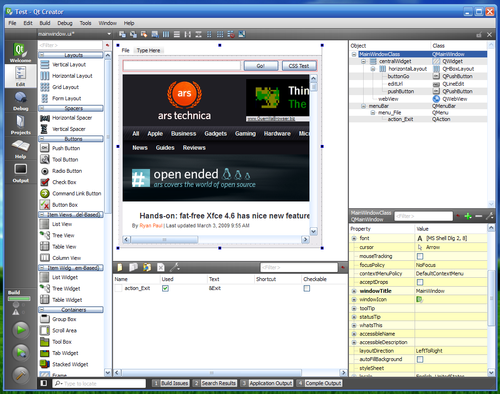500x394 pixels.
Task: Collapse centralWidget tree node
Action: click(364, 61)
